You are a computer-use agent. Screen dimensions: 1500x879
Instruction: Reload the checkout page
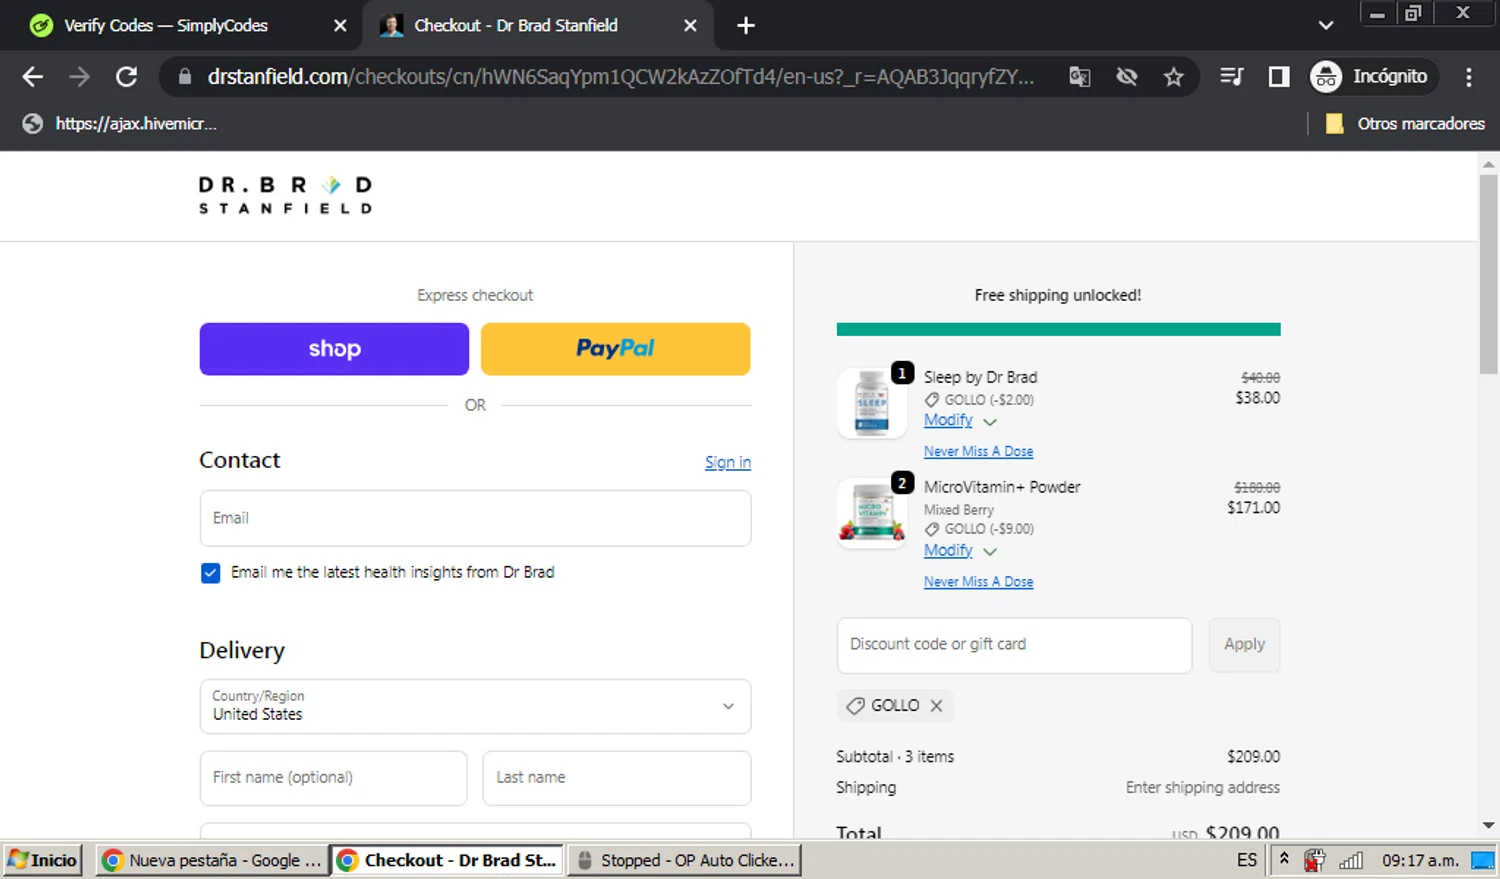point(126,77)
